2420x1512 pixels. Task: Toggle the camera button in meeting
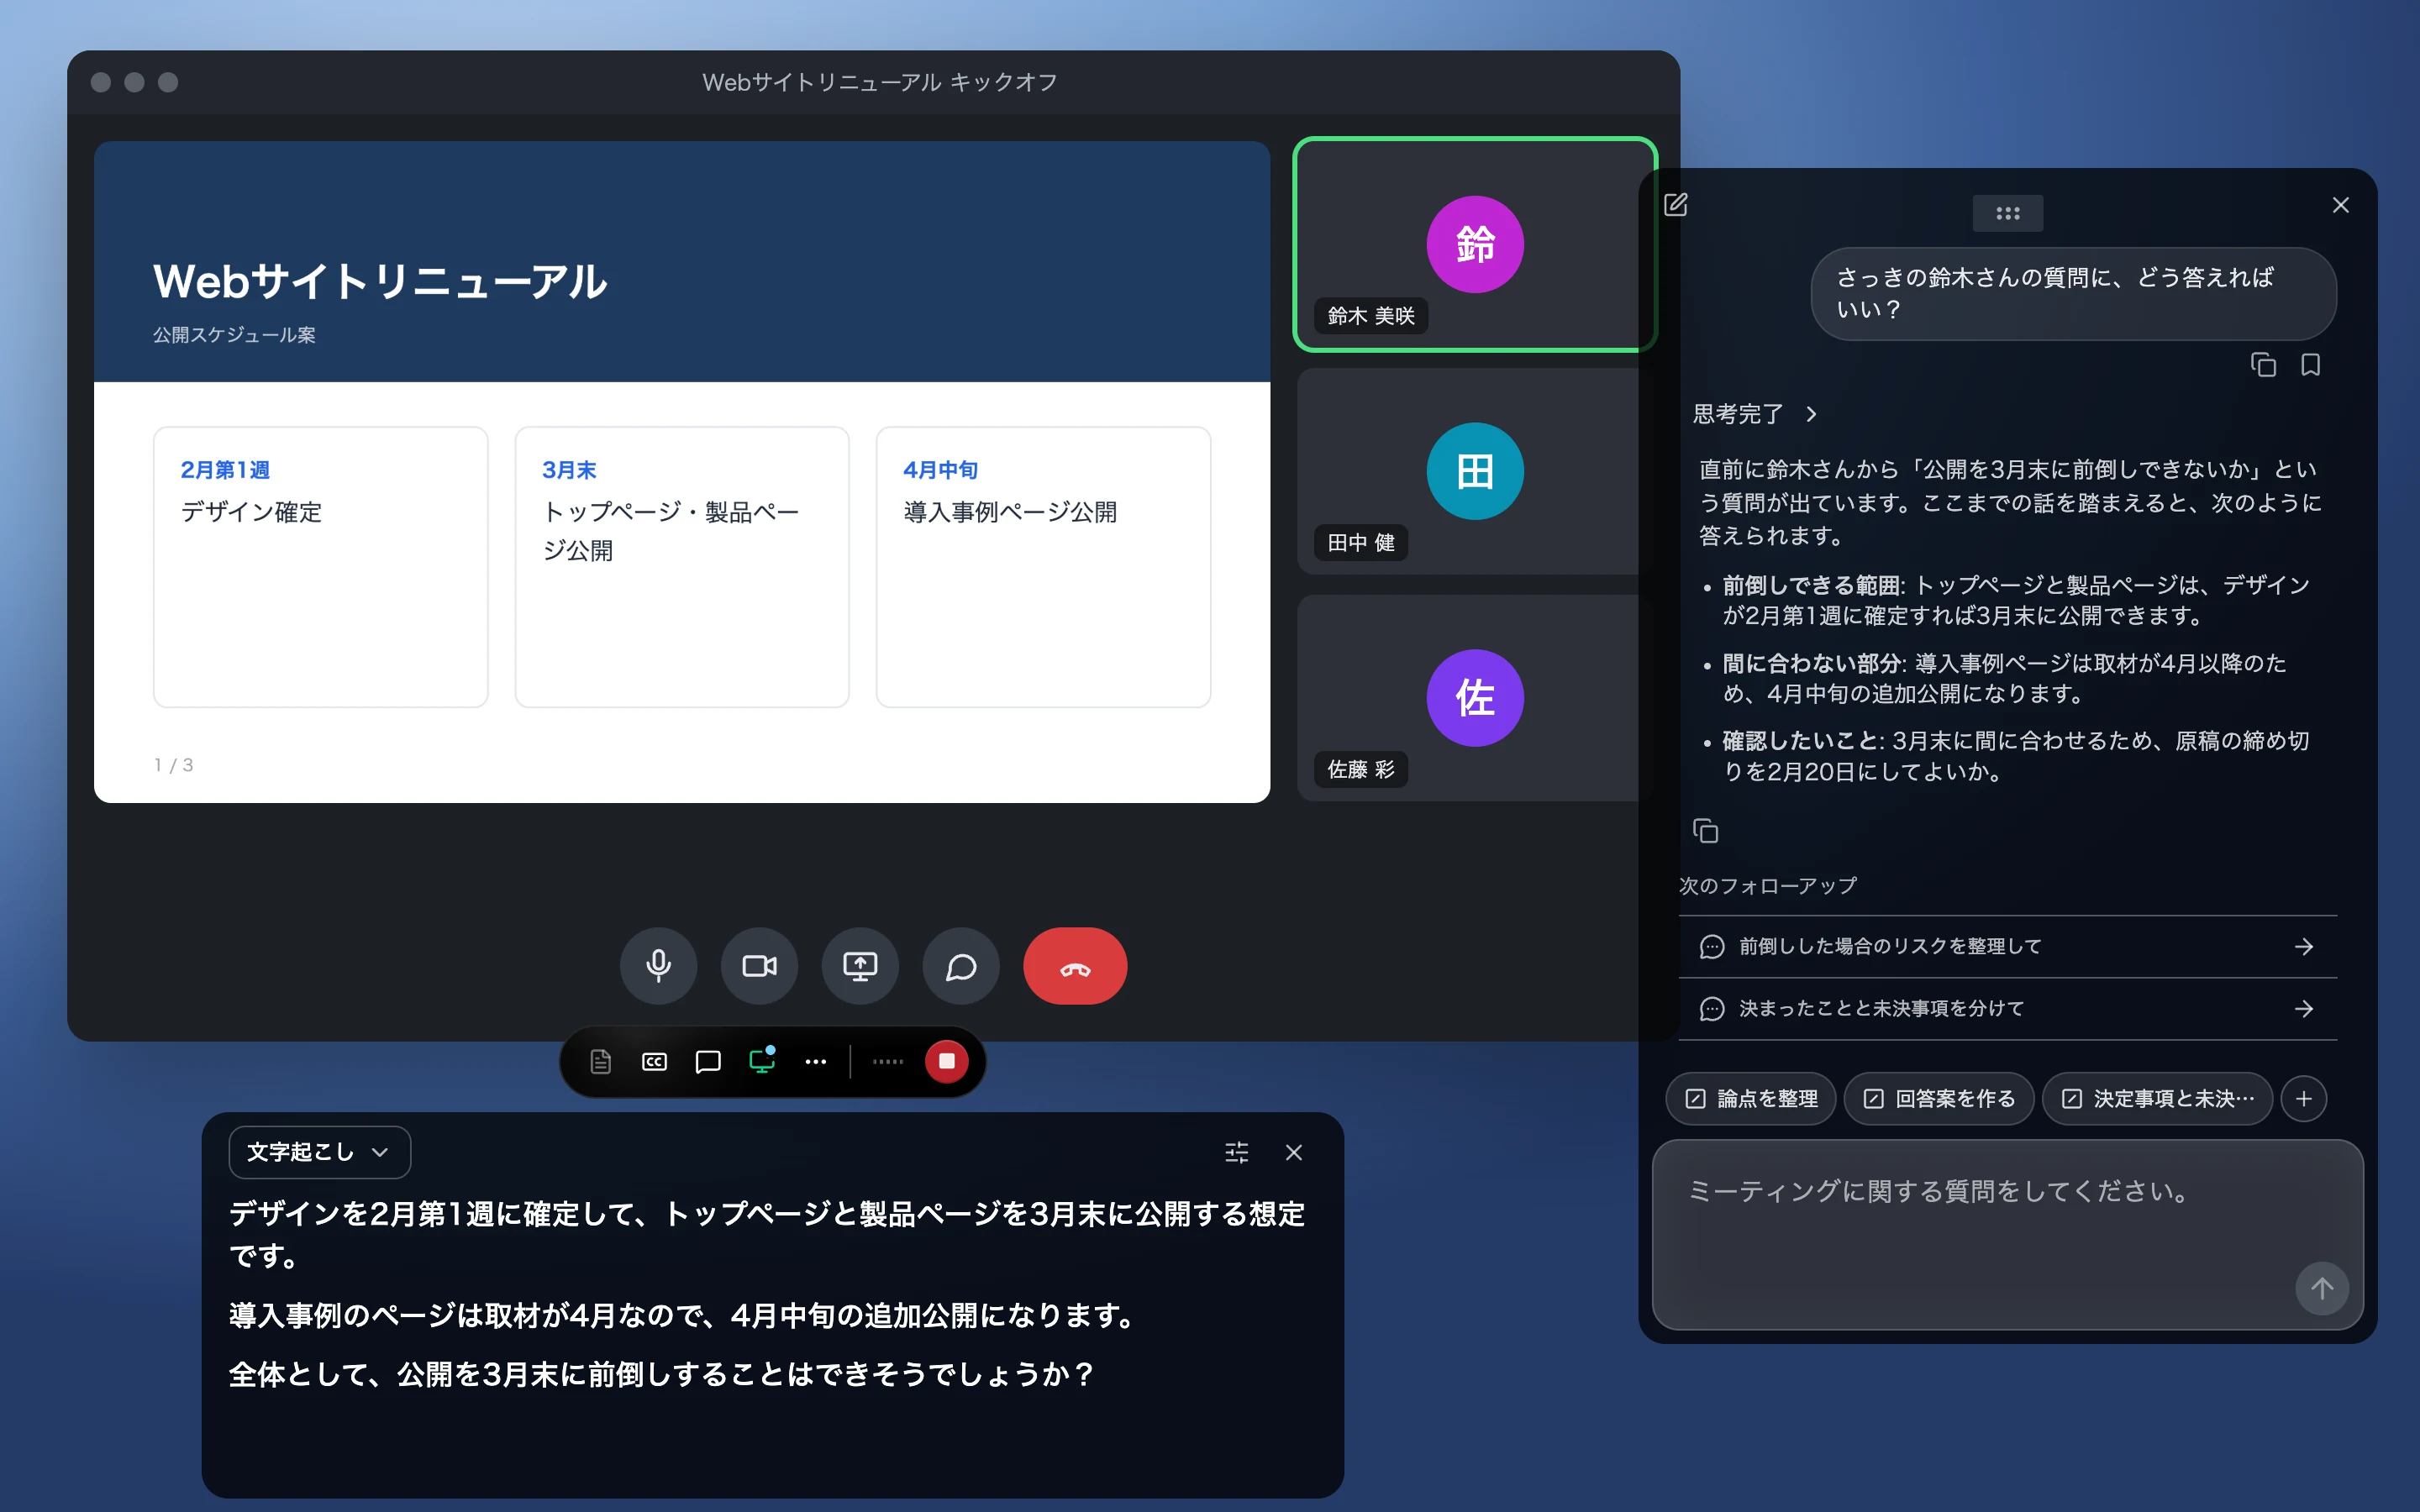point(759,966)
